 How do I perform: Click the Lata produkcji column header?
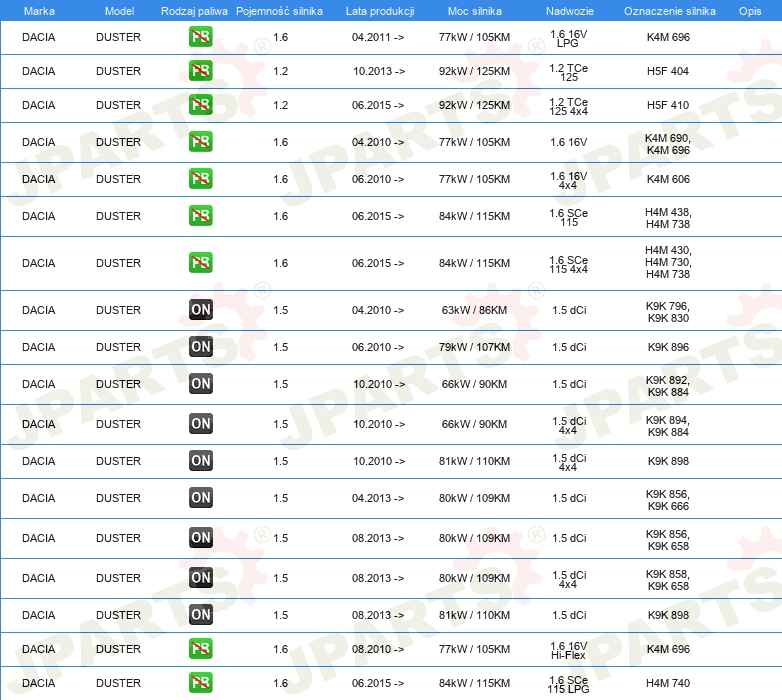pos(380,11)
